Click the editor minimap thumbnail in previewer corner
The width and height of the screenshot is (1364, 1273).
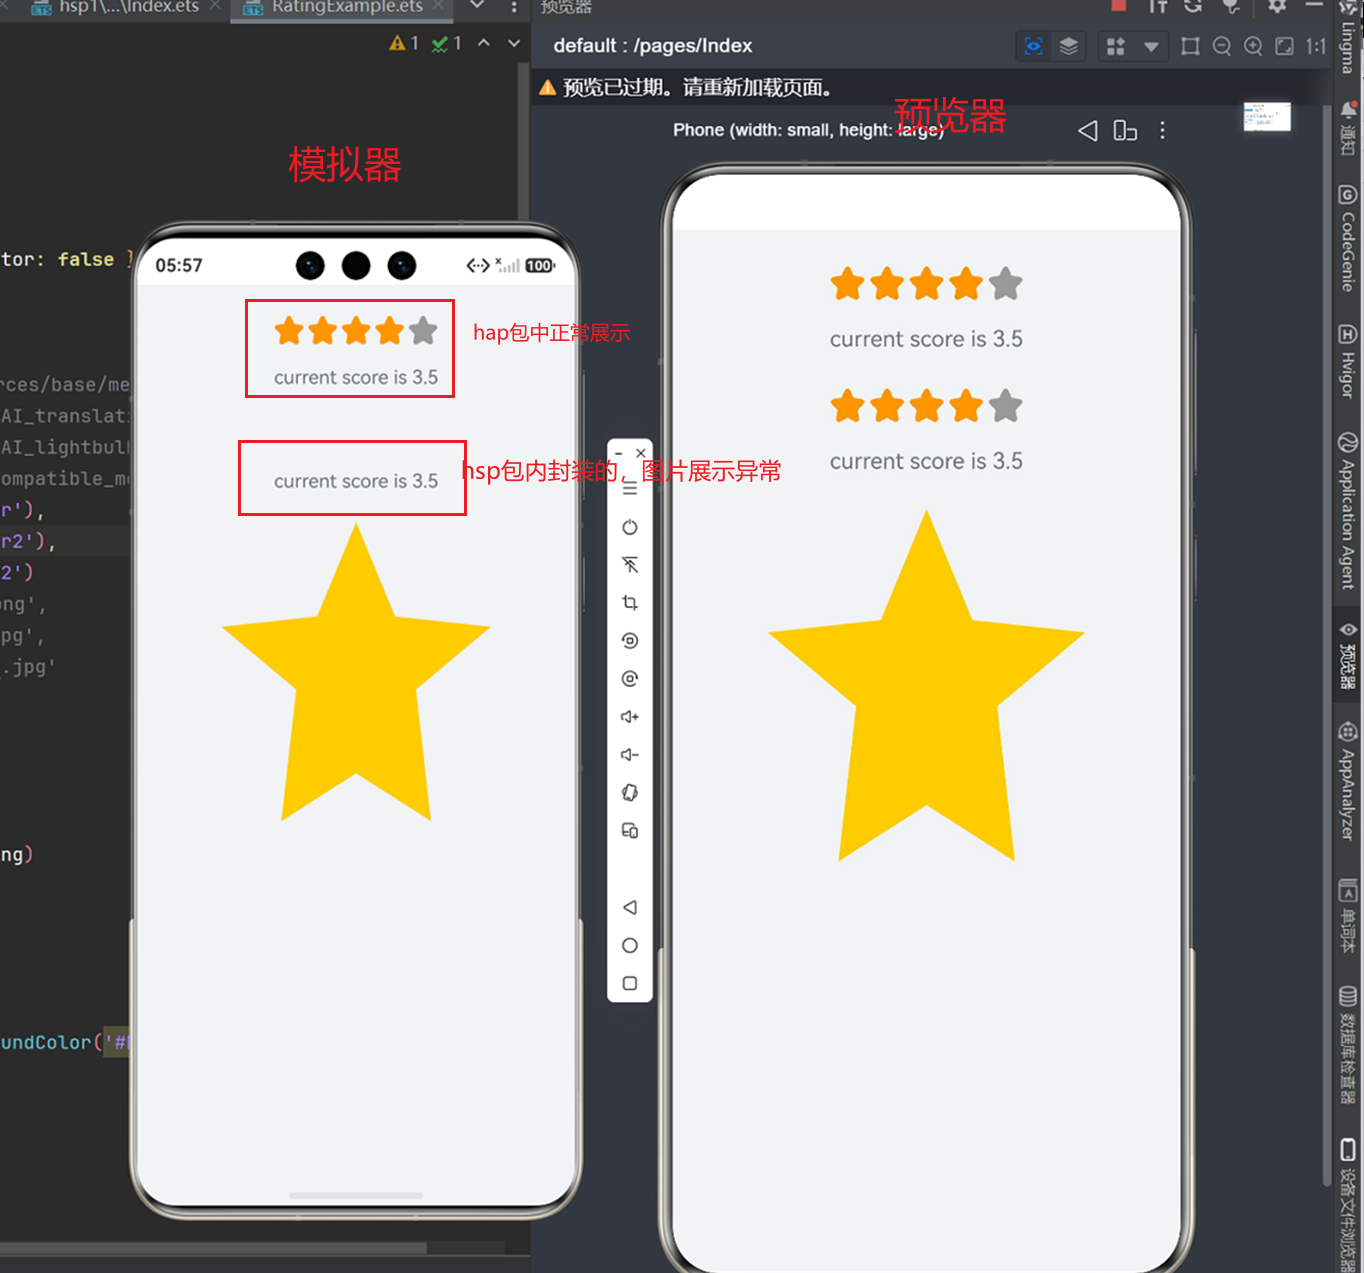point(1267,117)
